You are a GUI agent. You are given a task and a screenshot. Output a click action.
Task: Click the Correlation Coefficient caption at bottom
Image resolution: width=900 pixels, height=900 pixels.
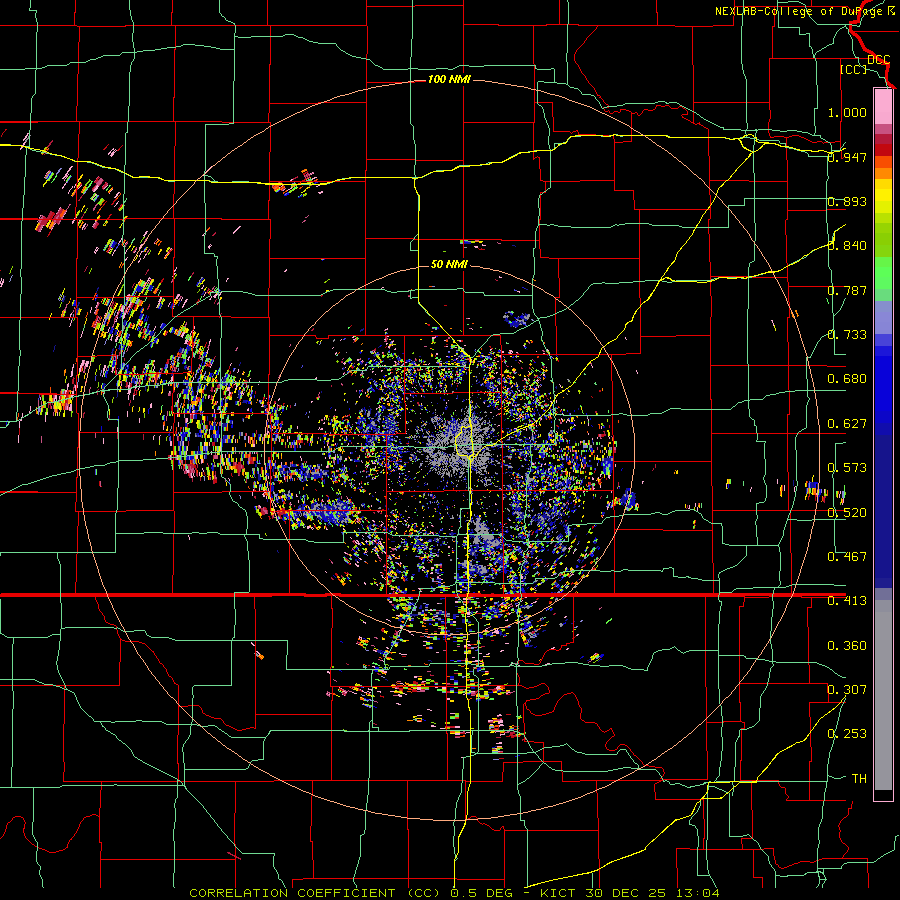[x=453, y=893]
